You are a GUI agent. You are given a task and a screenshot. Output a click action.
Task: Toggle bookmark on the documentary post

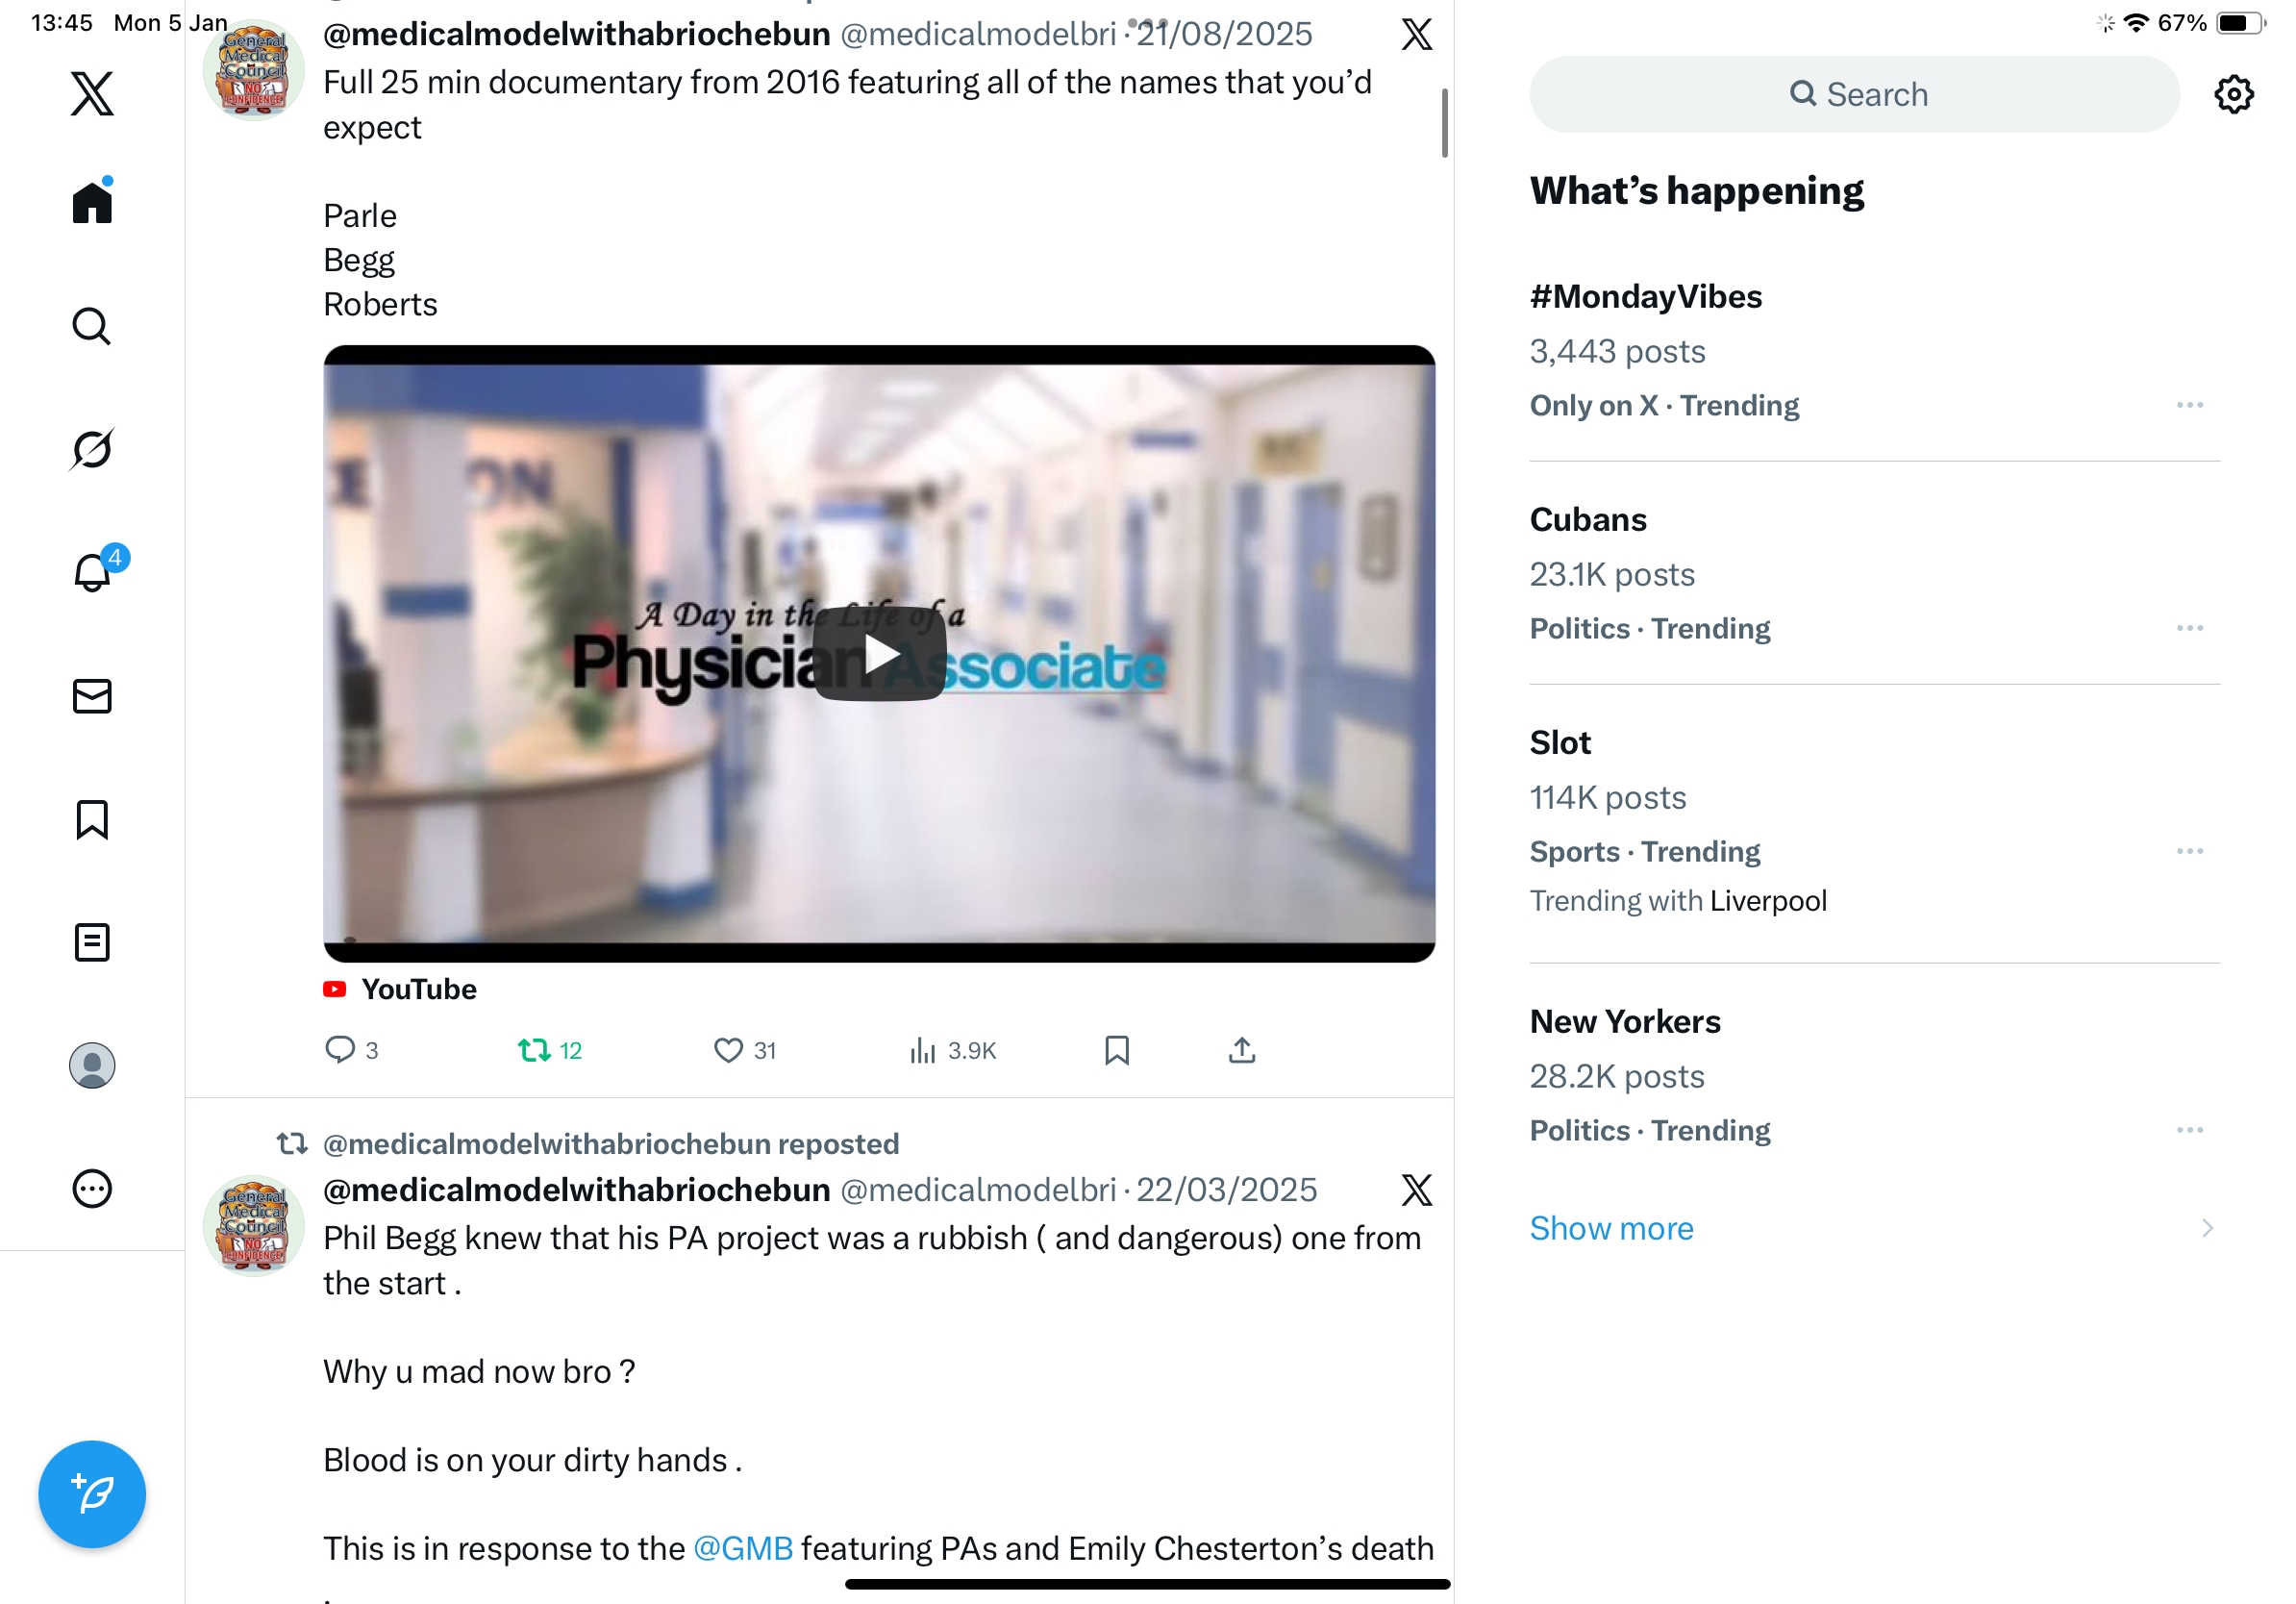pos(1117,1050)
